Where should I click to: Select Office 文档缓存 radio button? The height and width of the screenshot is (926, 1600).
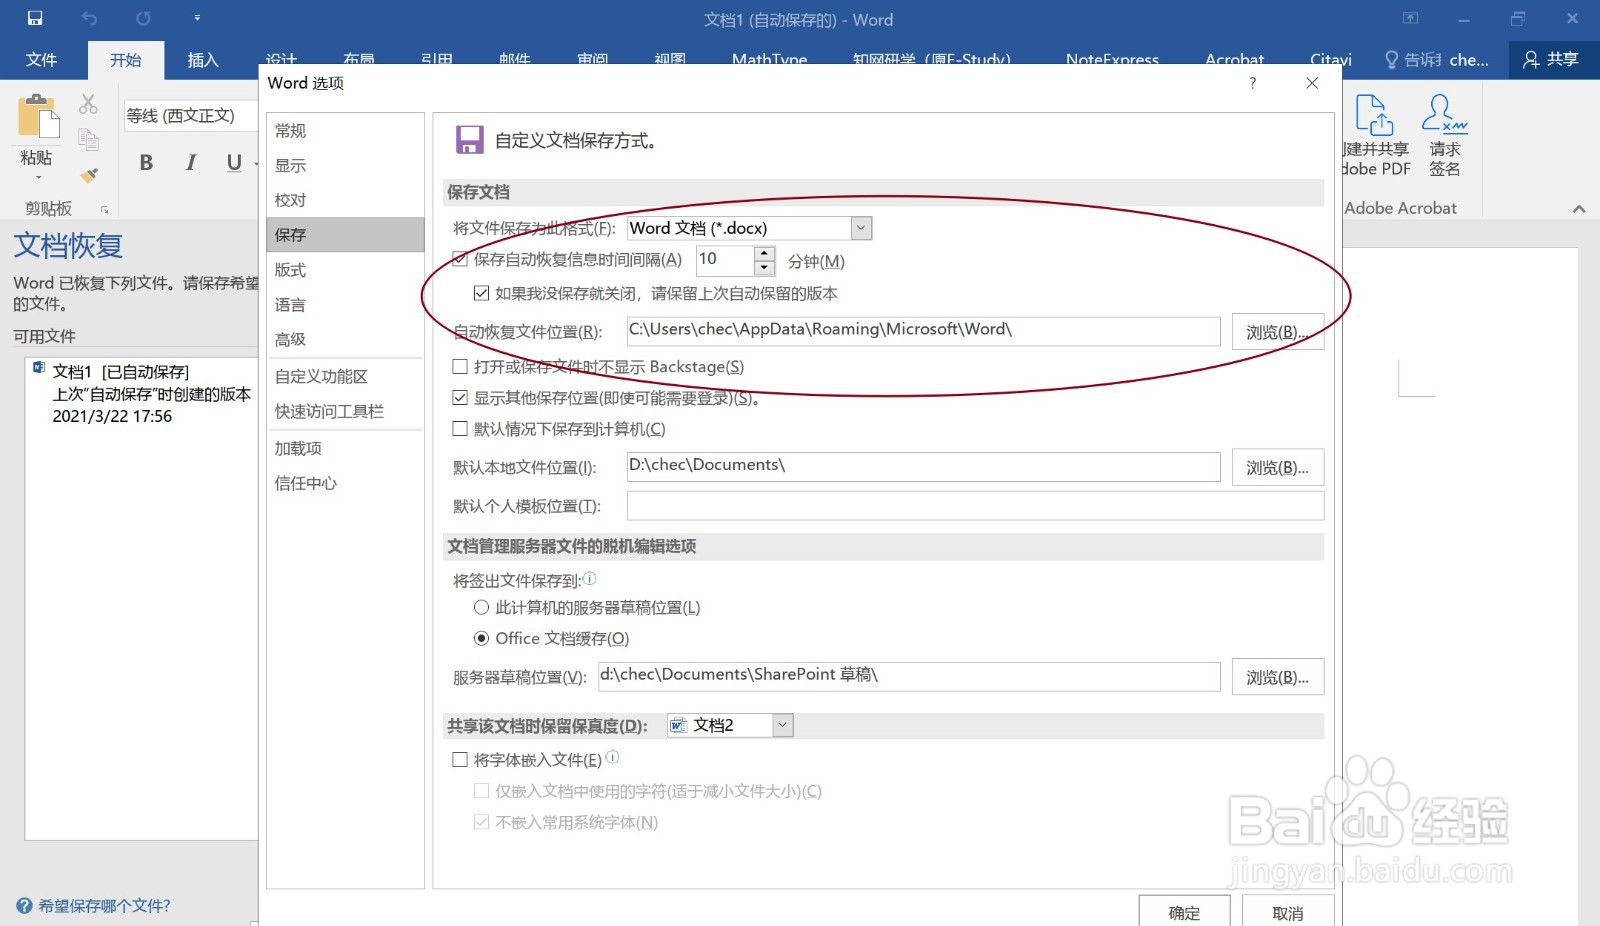(481, 638)
